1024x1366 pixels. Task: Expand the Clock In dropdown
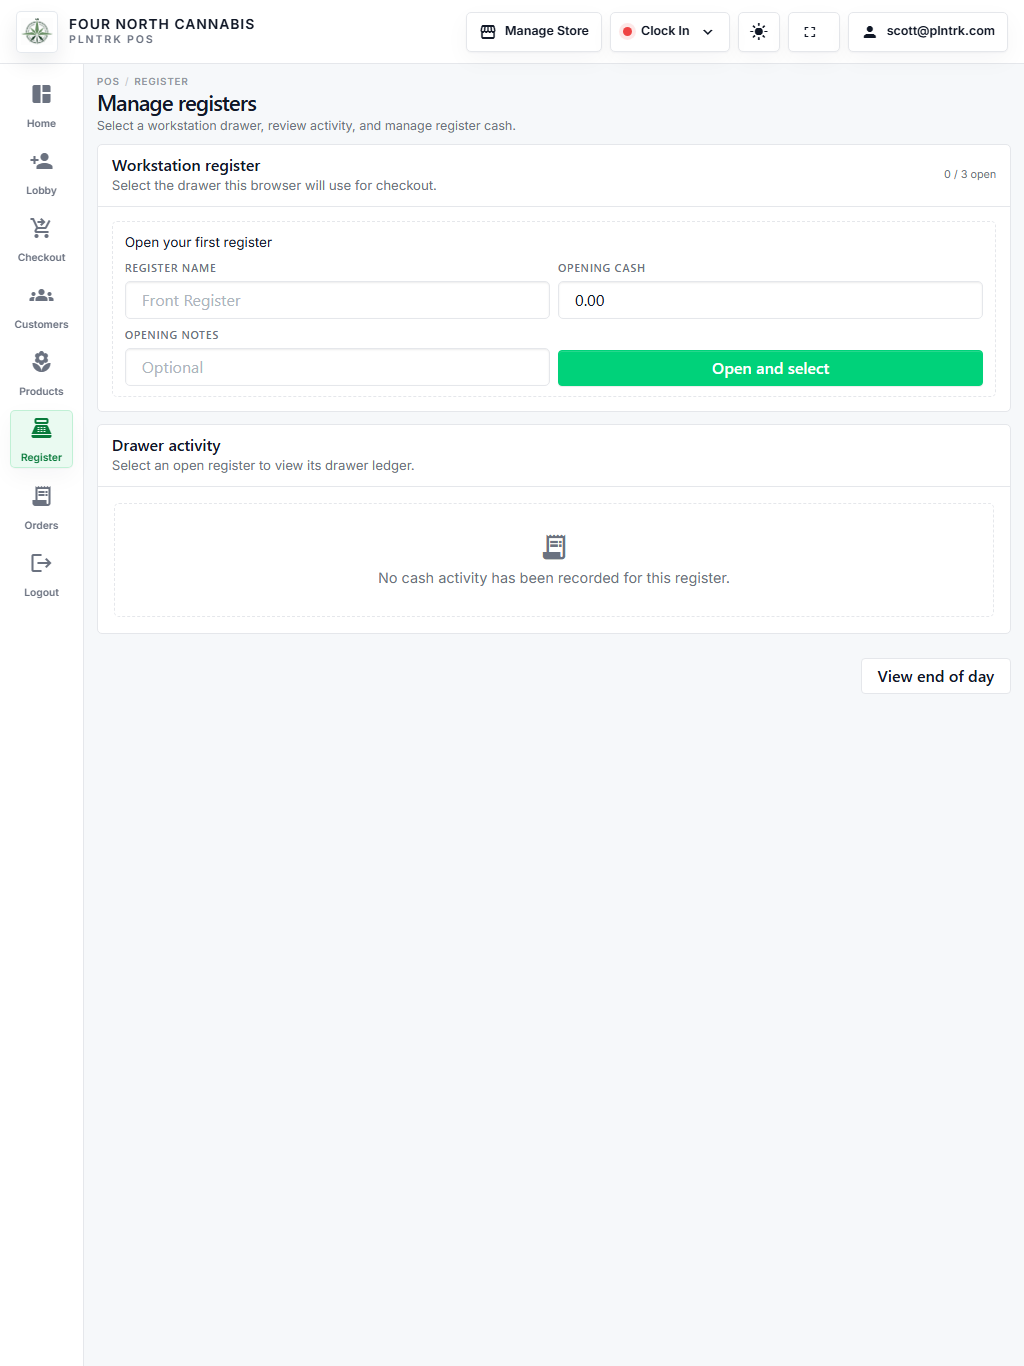coord(670,32)
